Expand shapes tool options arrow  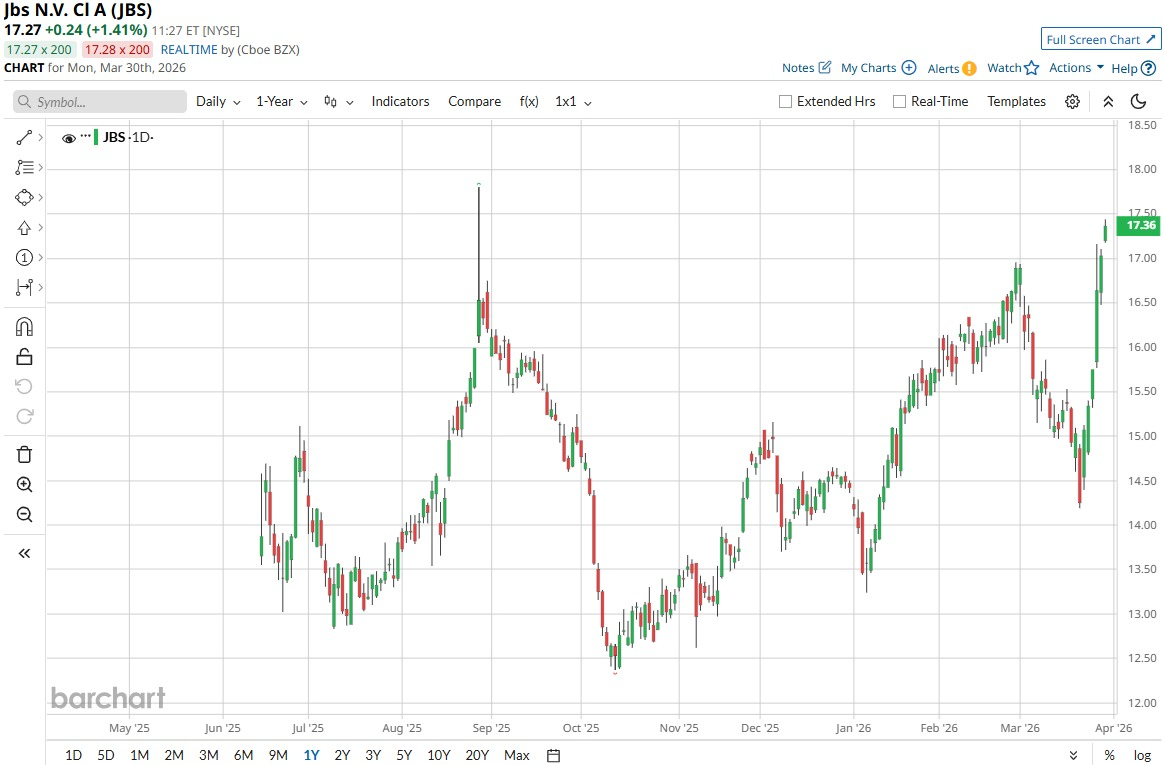pos(41,197)
